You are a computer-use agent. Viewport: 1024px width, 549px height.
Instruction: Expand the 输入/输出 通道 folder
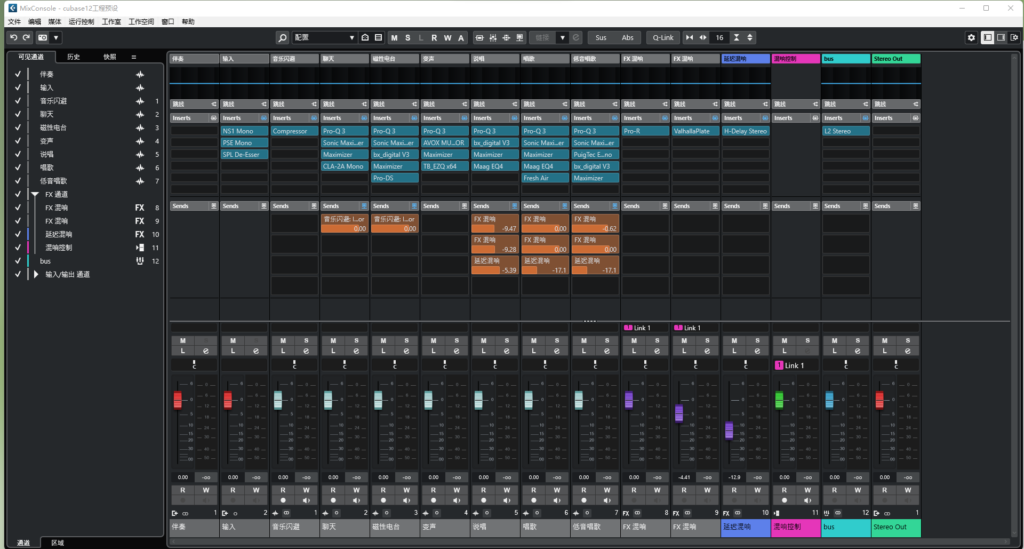click(35, 274)
